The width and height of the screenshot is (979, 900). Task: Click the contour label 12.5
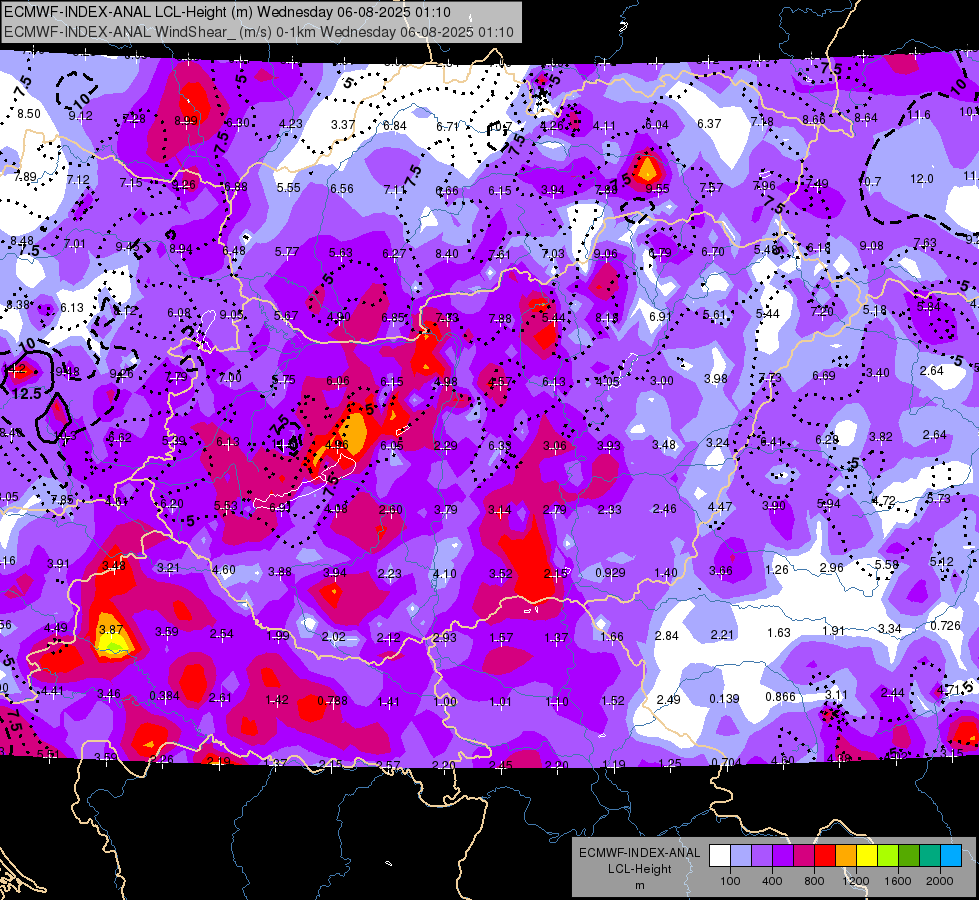(x=26, y=393)
